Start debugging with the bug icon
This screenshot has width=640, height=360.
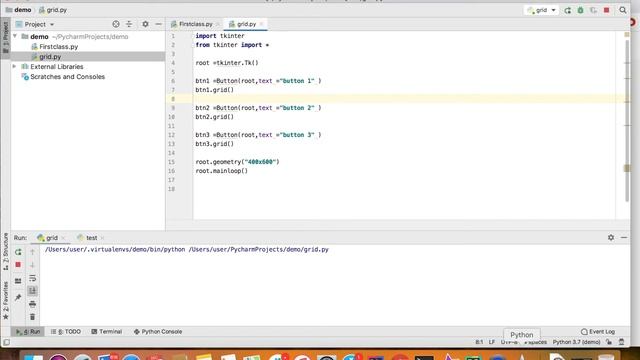click(x=580, y=10)
